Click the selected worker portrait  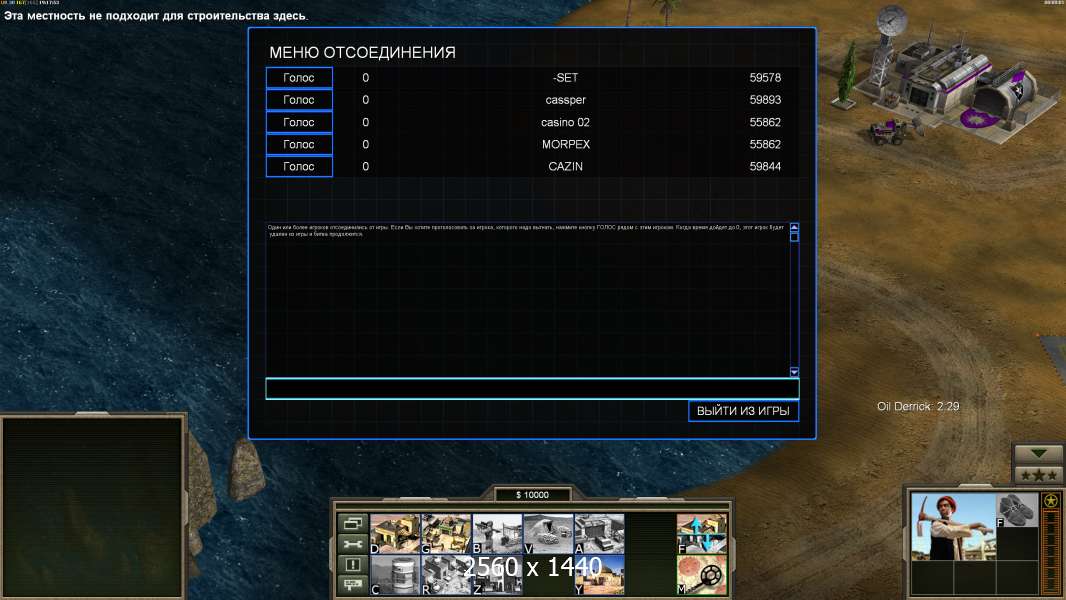tap(953, 527)
